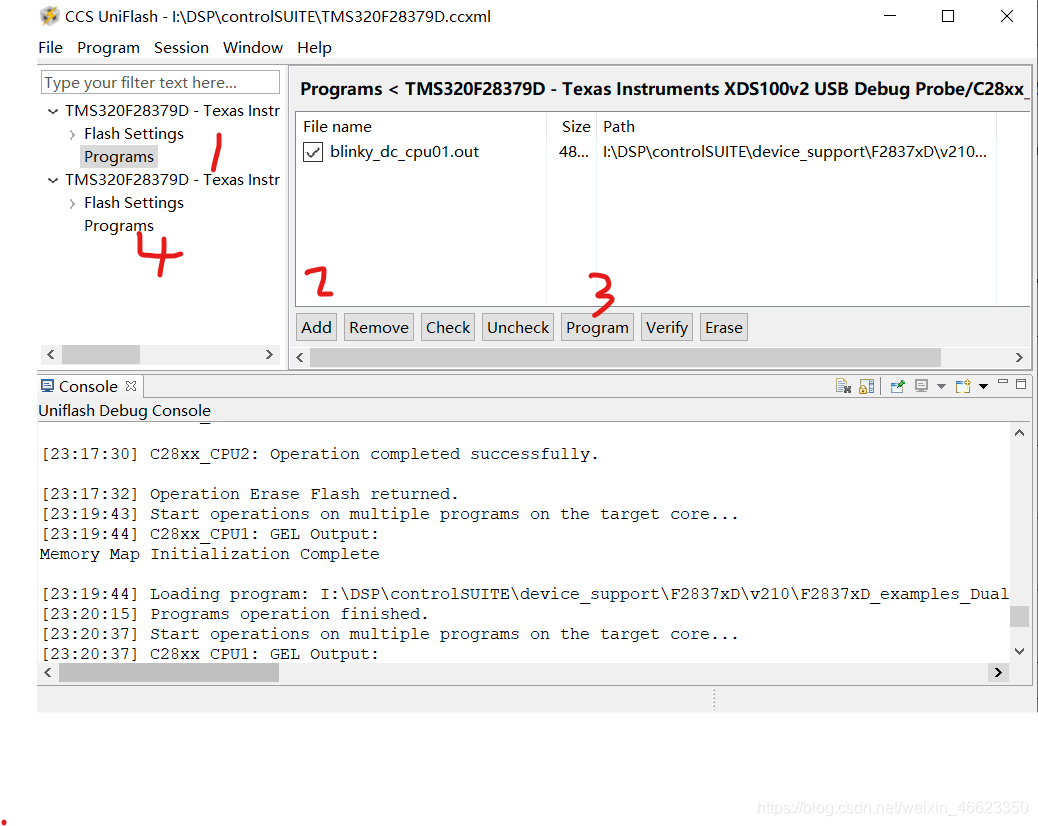1038x826 pixels.
Task: Collapse the second TMS320F28379D tree node
Action: 53,180
